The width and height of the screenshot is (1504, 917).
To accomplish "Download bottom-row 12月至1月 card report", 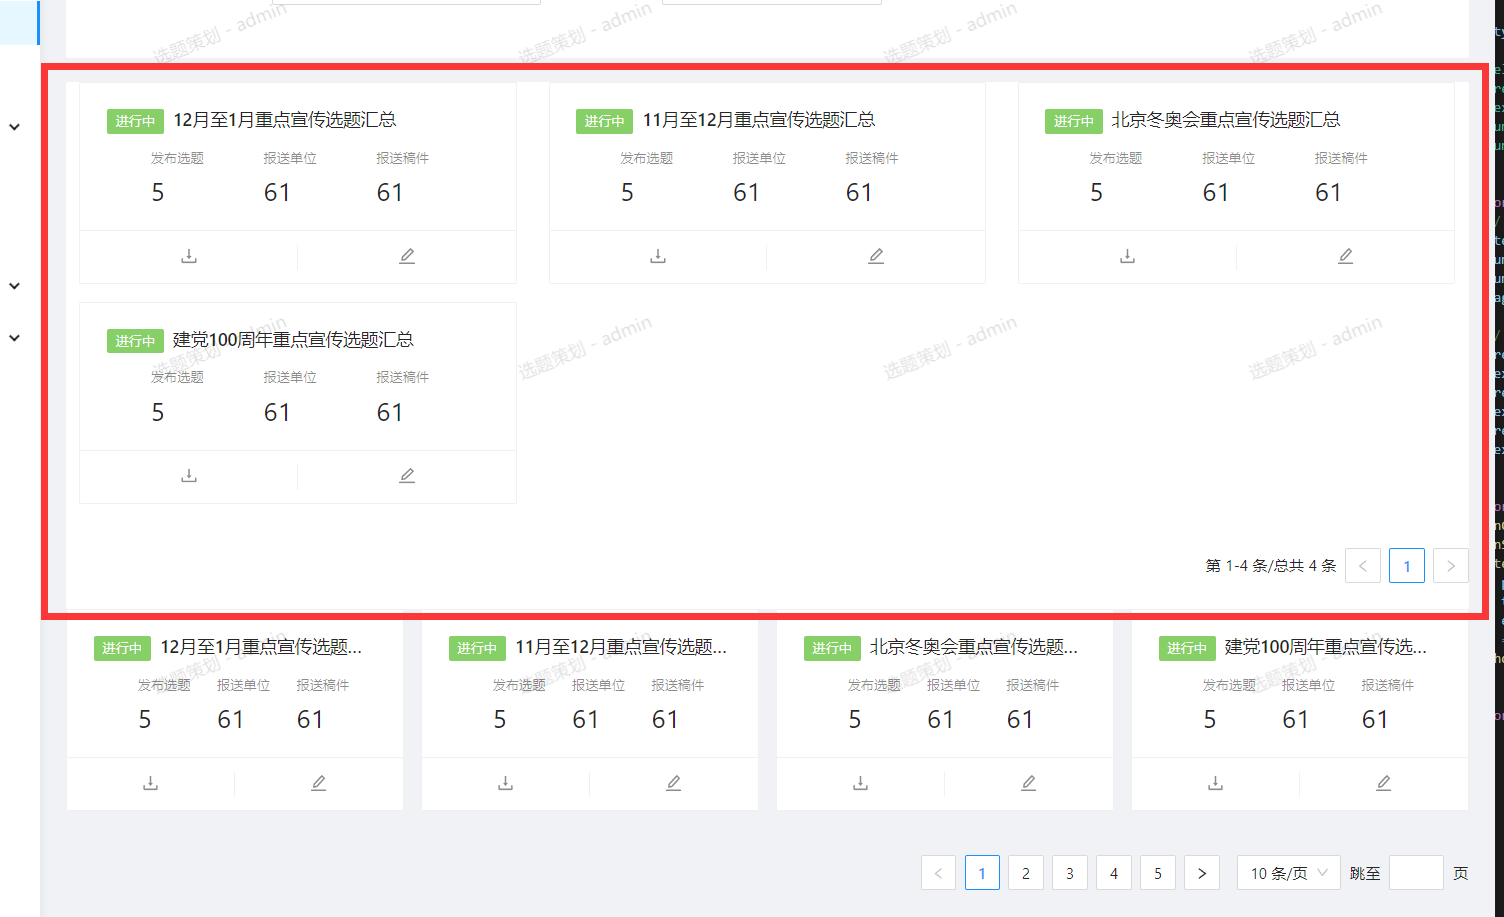I will [x=150, y=784].
